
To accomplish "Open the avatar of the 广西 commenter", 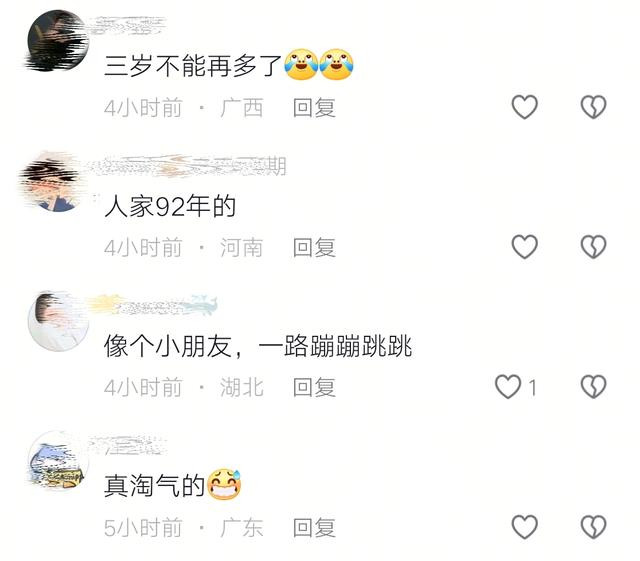I will click(58, 40).
